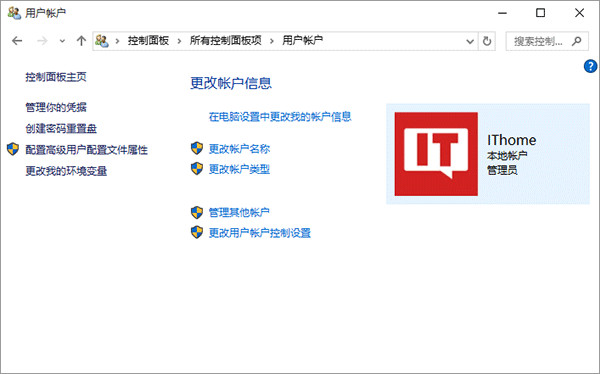
Task: Go up one level with up arrow
Action: [x=81, y=41]
